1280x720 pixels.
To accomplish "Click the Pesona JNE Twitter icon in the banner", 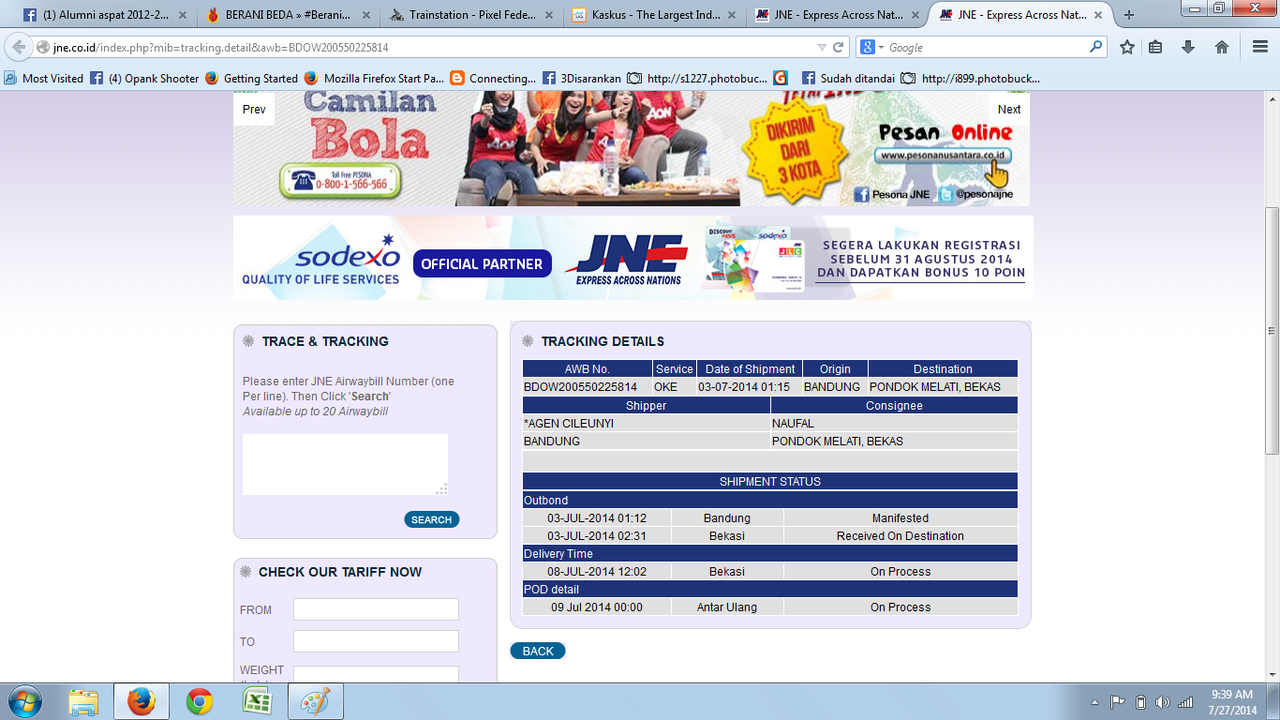I will coord(945,194).
